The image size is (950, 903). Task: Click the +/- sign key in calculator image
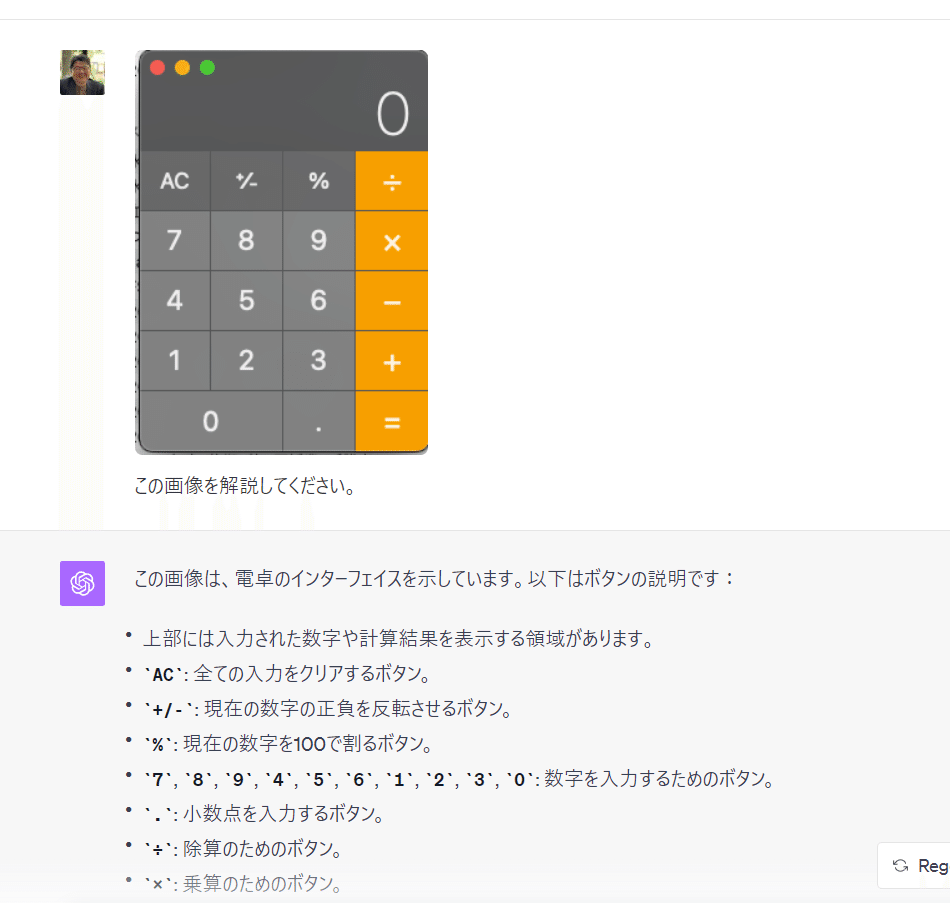(247, 181)
